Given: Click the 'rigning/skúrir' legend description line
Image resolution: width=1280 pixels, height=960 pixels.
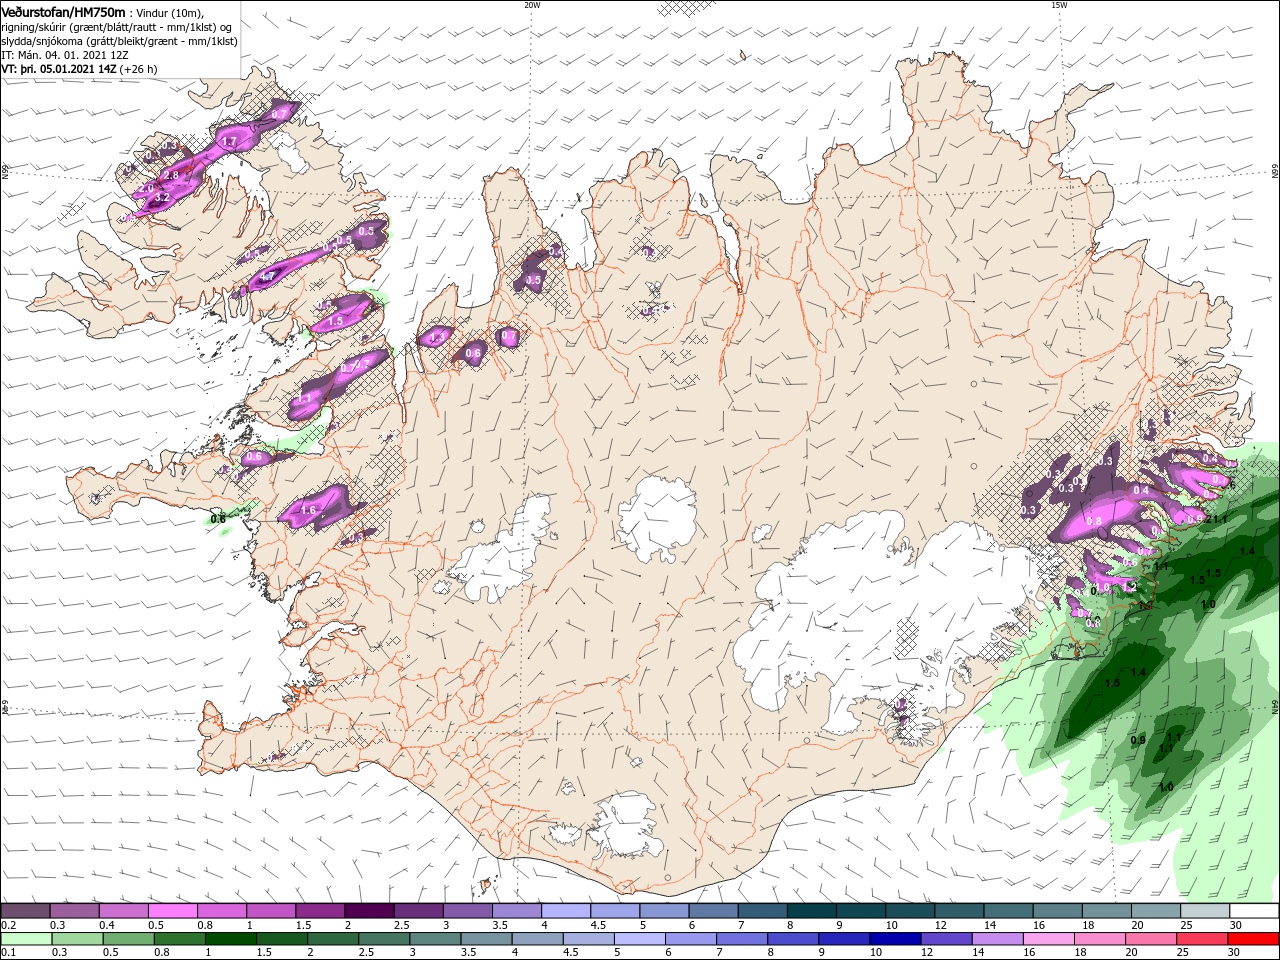Looking at the screenshot, I should (118, 26).
